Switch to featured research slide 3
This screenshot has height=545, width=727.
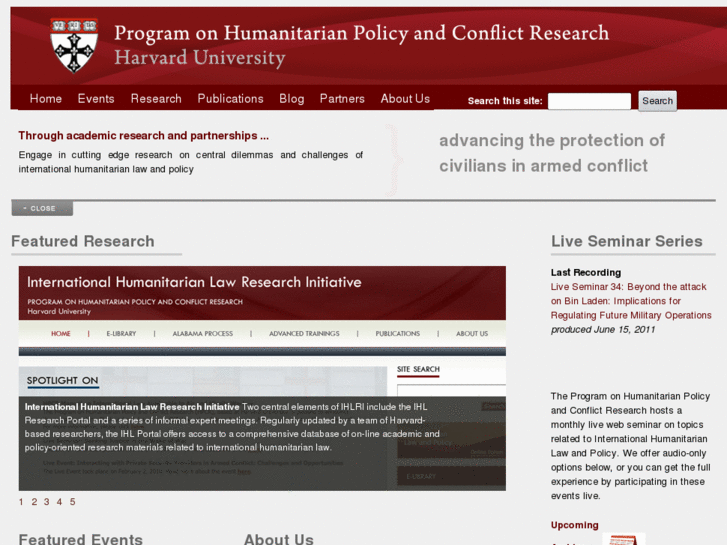[x=46, y=502]
